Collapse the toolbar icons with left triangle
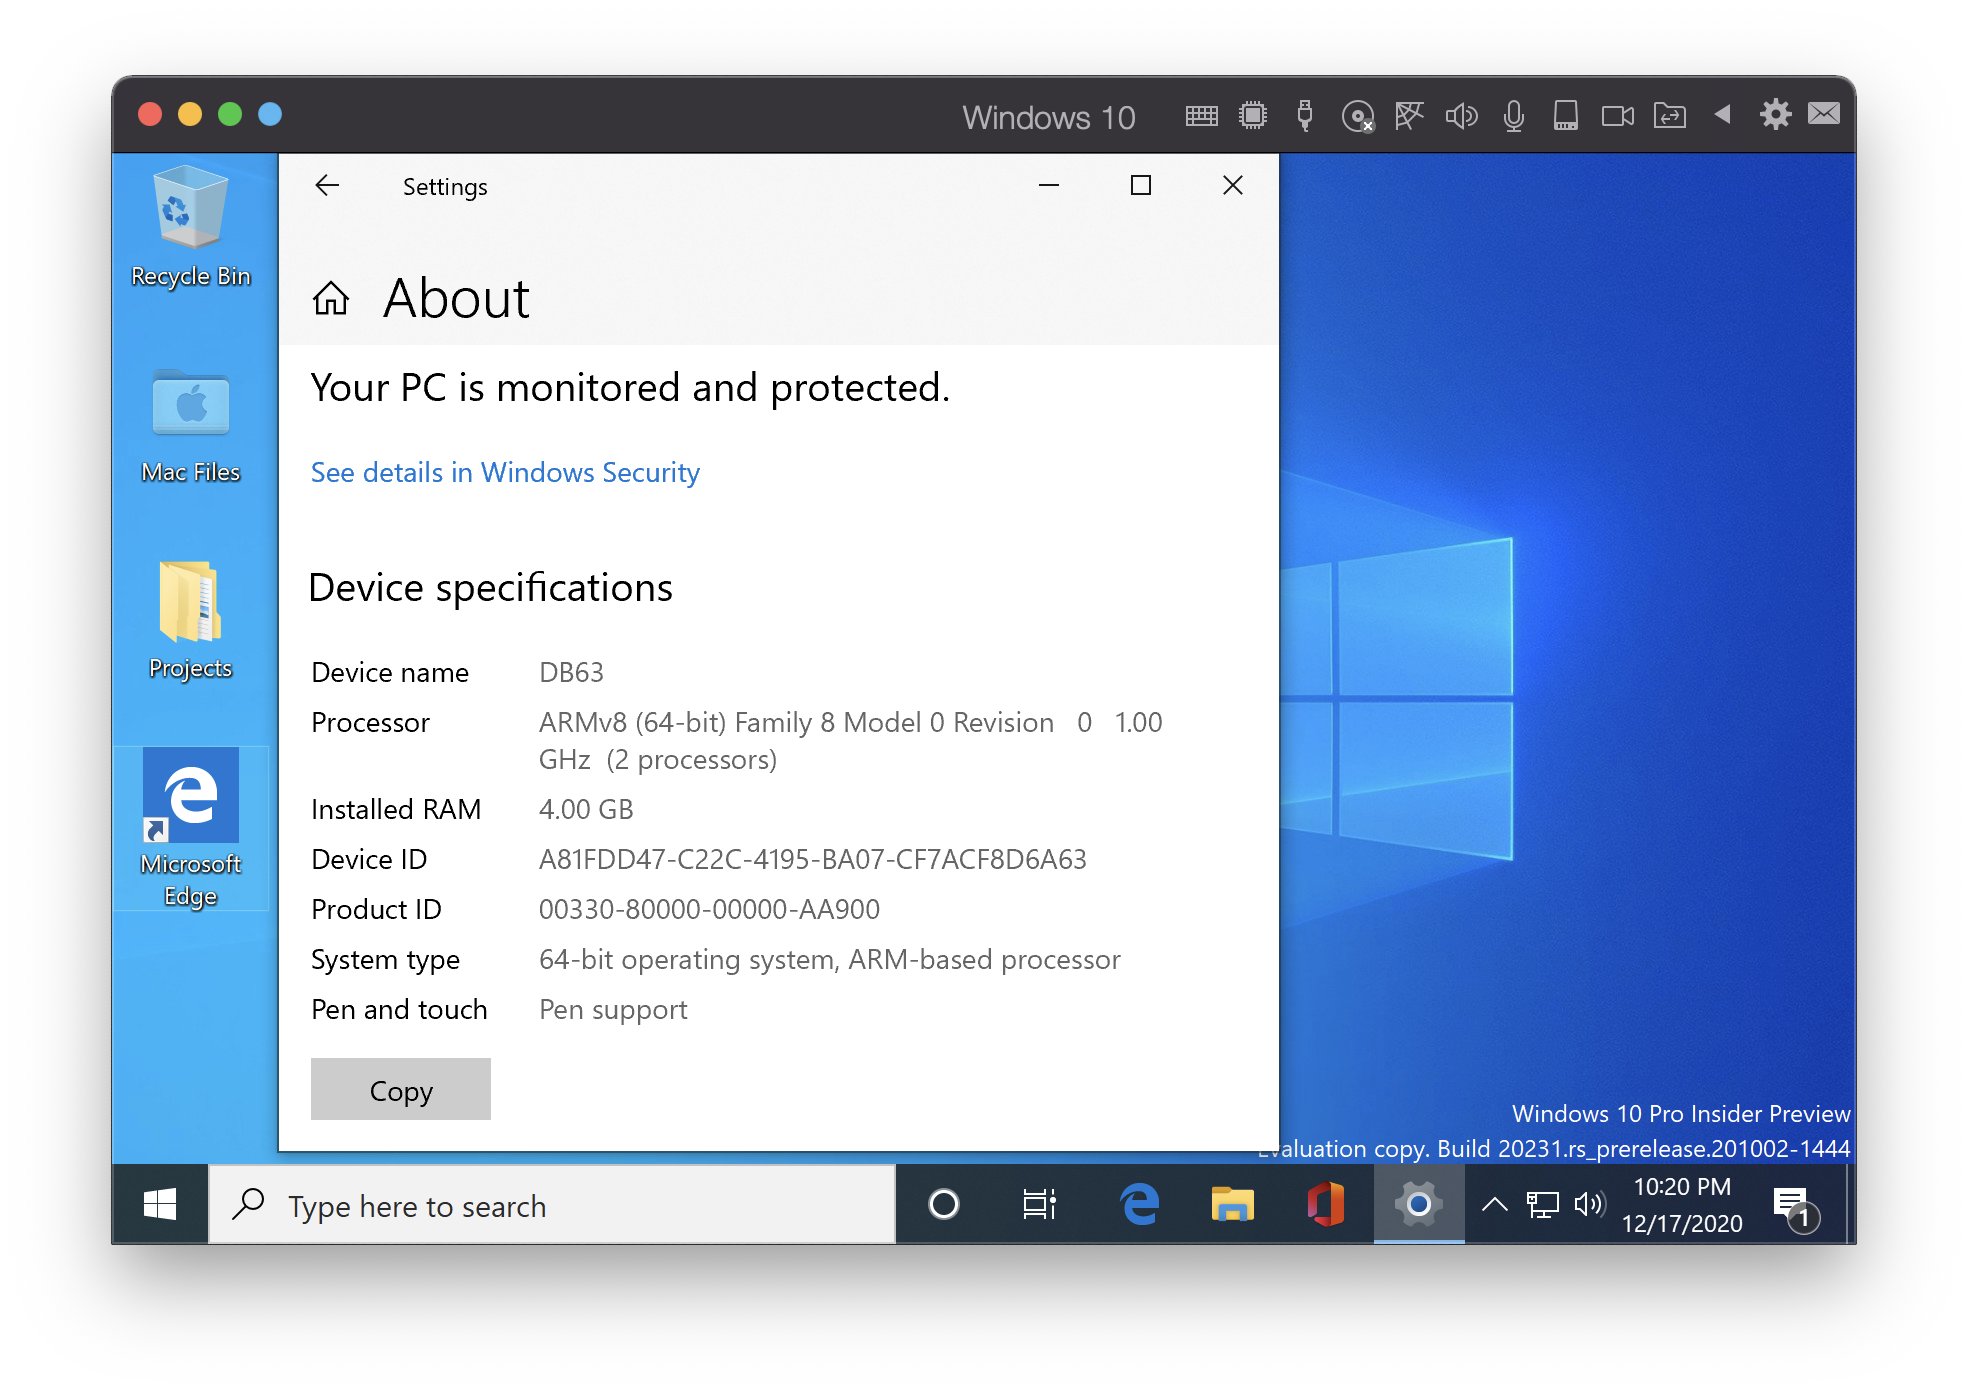Screen dimensions: 1968x1392 coord(1722,114)
